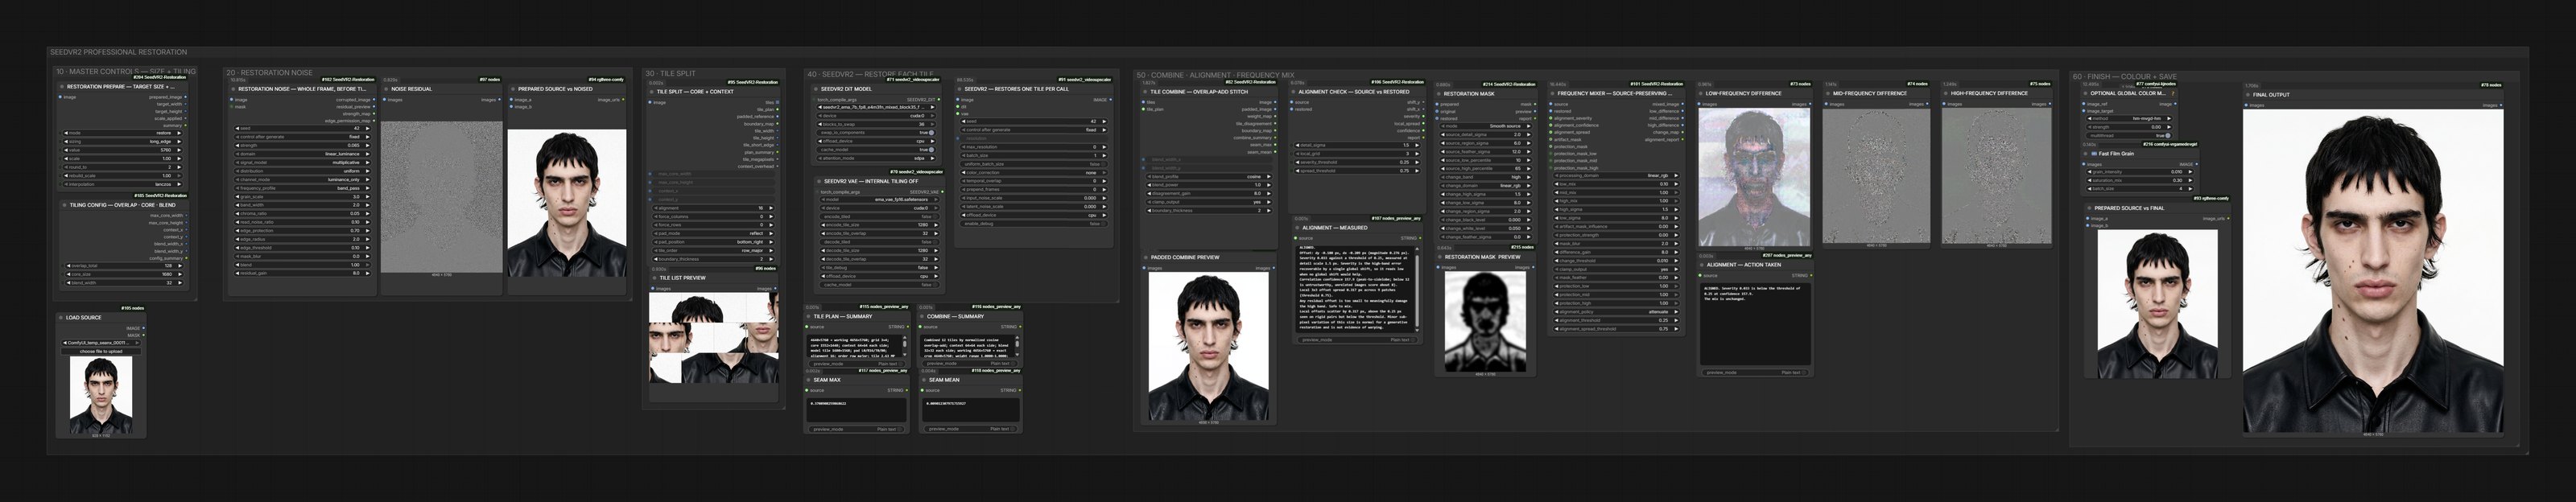Select the RESTORATION MASK PREVIEW image

pos(1485,322)
